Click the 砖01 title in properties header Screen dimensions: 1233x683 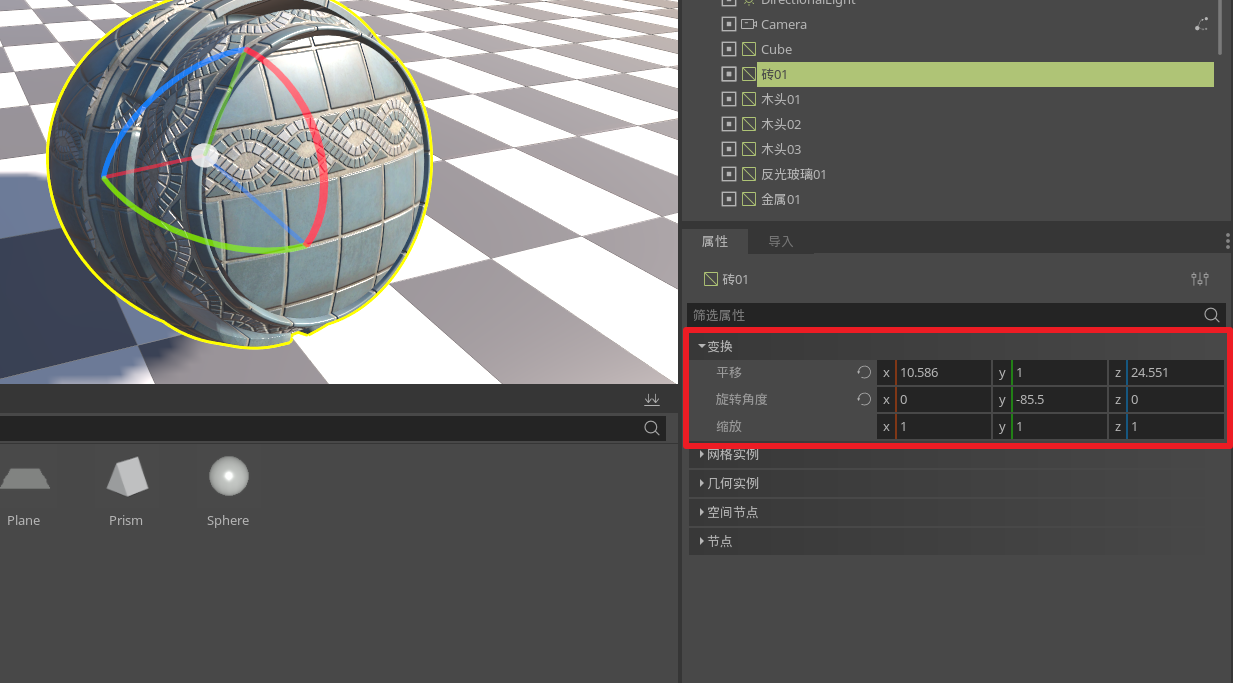(735, 279)
